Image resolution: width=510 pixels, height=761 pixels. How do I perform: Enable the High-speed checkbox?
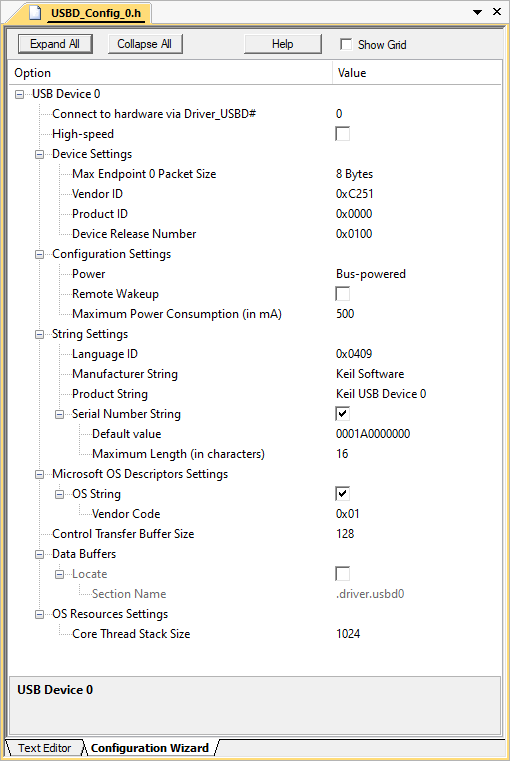pyautogui.click(x=343, y=133)
